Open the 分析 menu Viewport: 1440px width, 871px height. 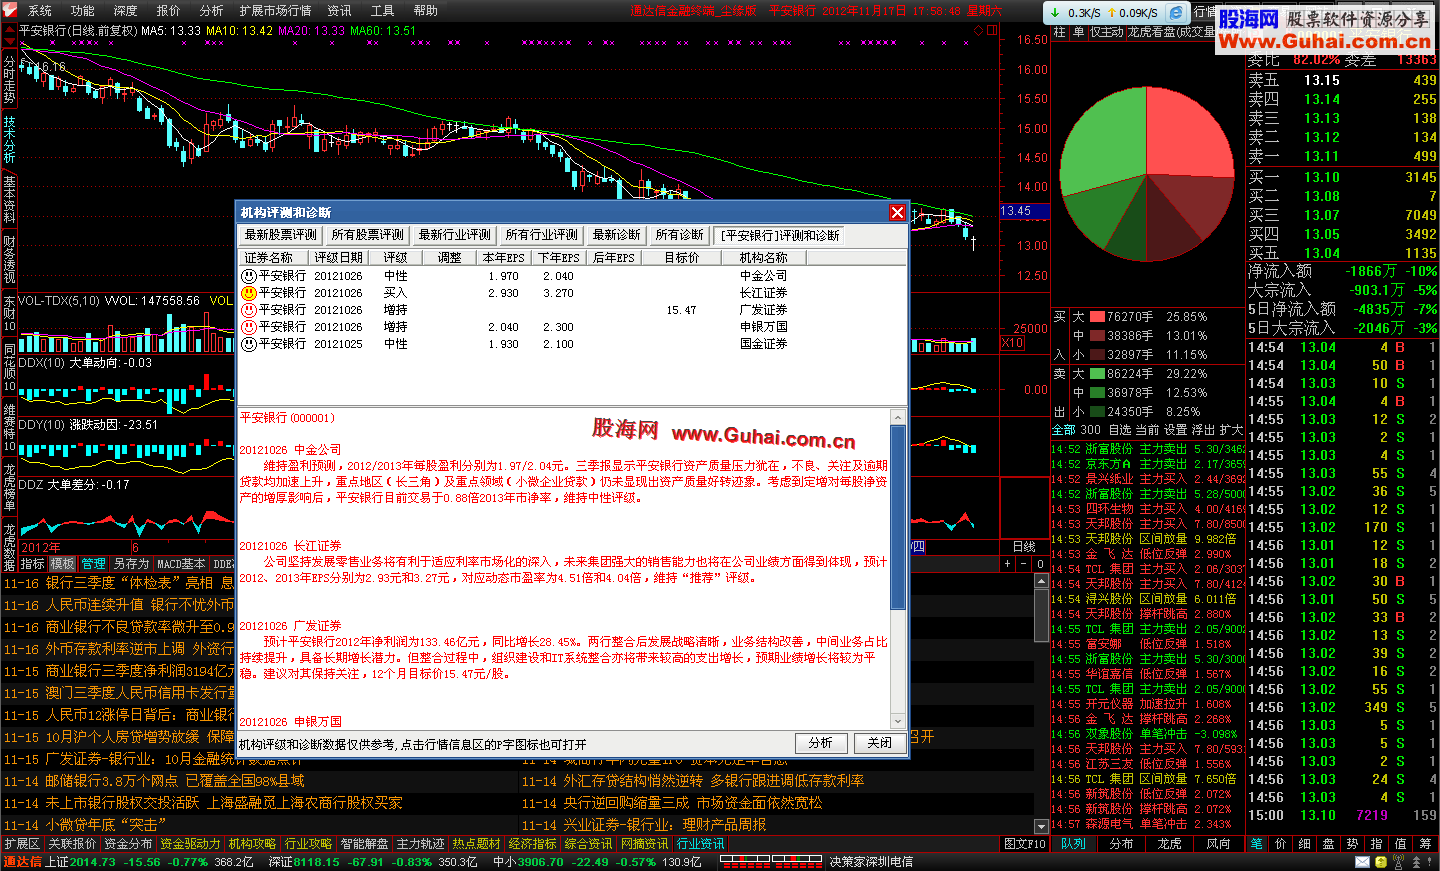(x=211, y=10)
